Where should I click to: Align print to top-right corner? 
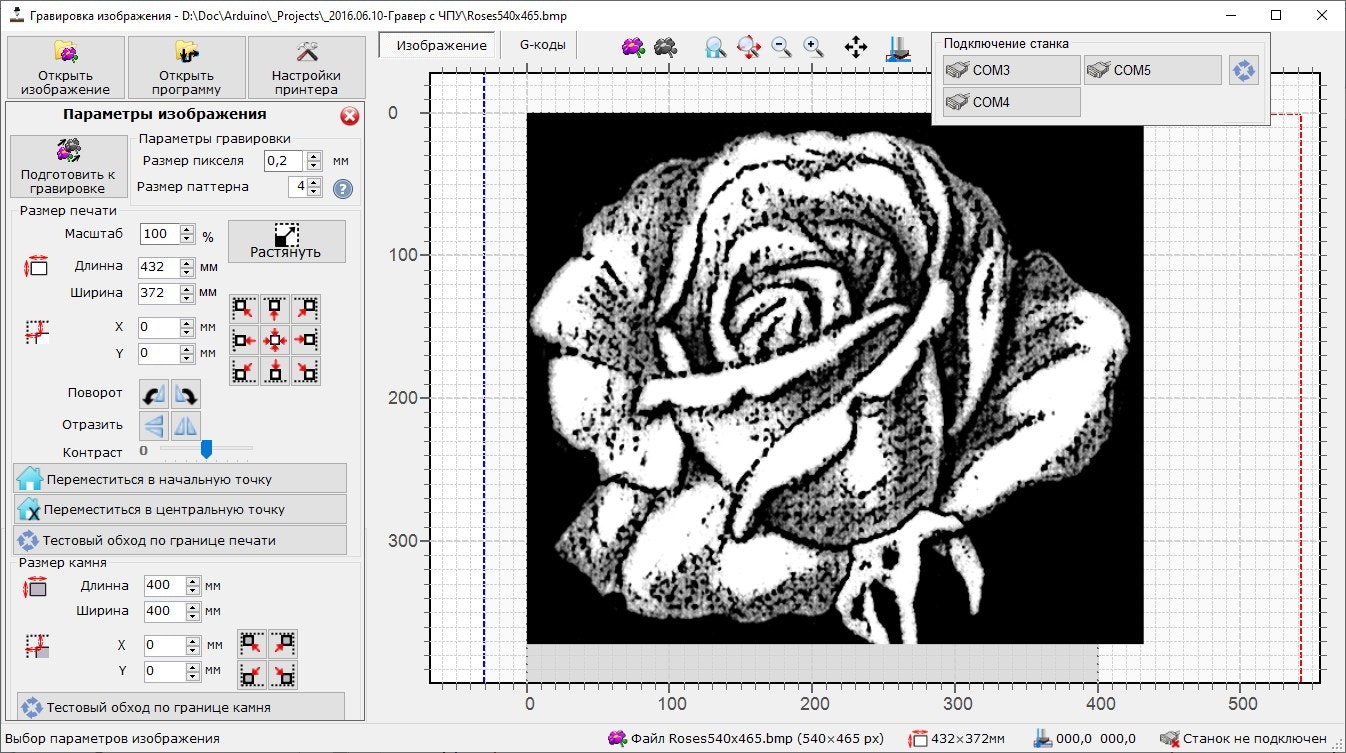306,310
